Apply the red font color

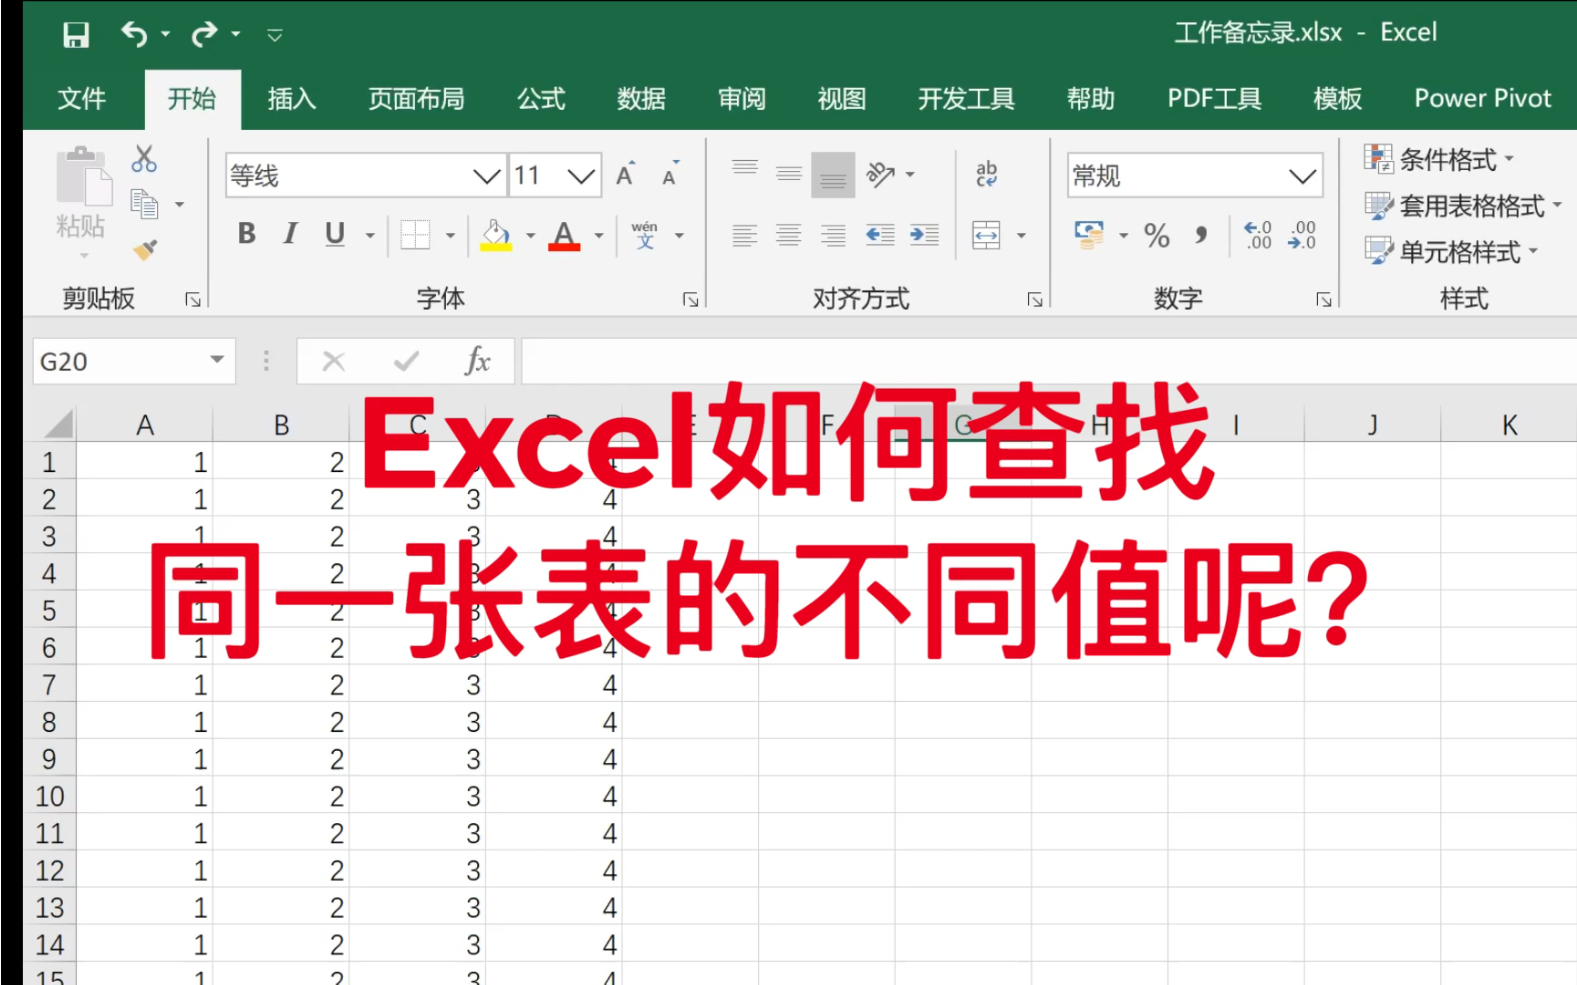pos(564,235)
